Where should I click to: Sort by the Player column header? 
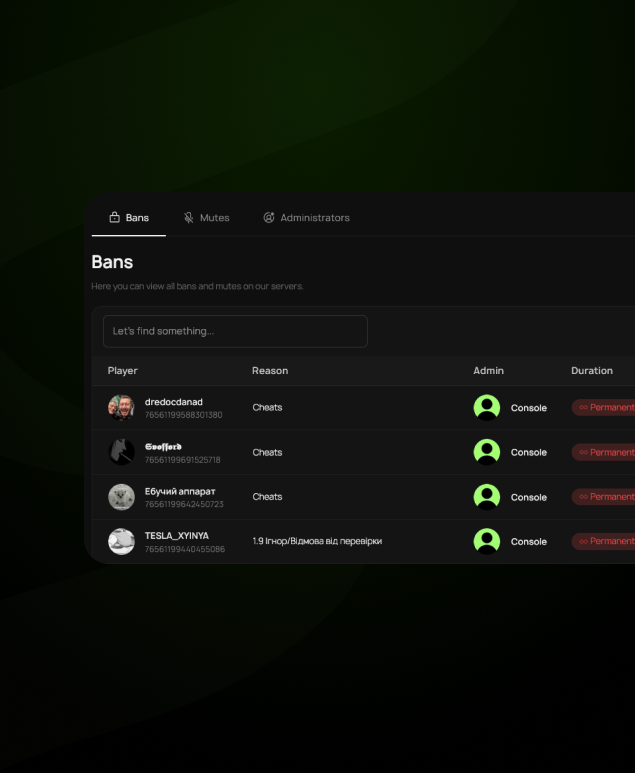click(123, 371)
